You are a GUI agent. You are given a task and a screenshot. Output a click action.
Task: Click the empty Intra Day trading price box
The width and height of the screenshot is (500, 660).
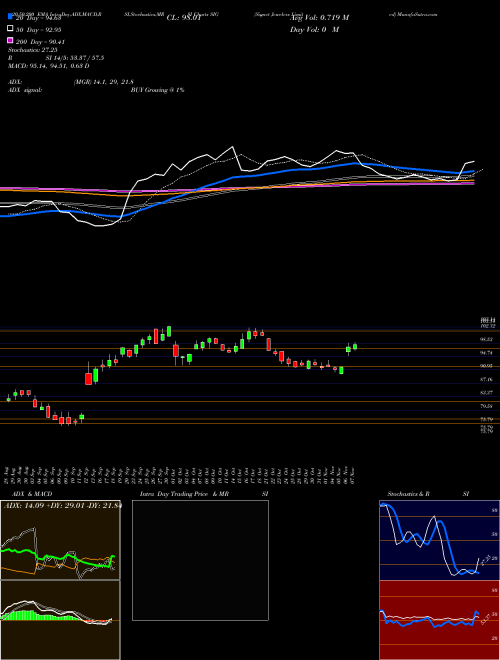click(200, 560)
